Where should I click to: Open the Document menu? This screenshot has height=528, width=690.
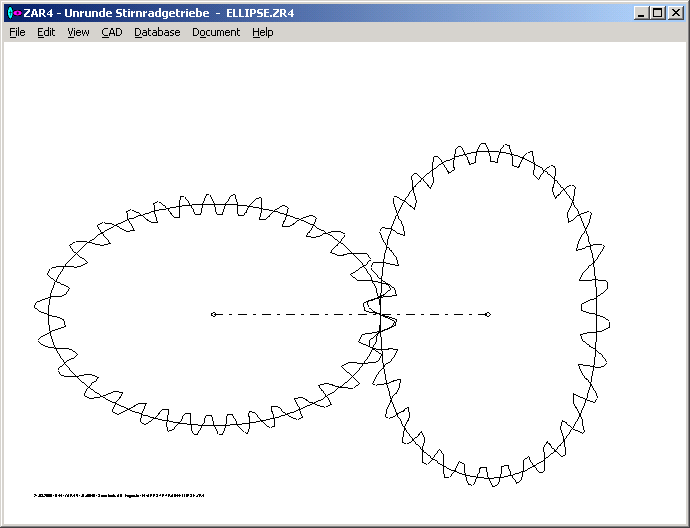[216, 32]
